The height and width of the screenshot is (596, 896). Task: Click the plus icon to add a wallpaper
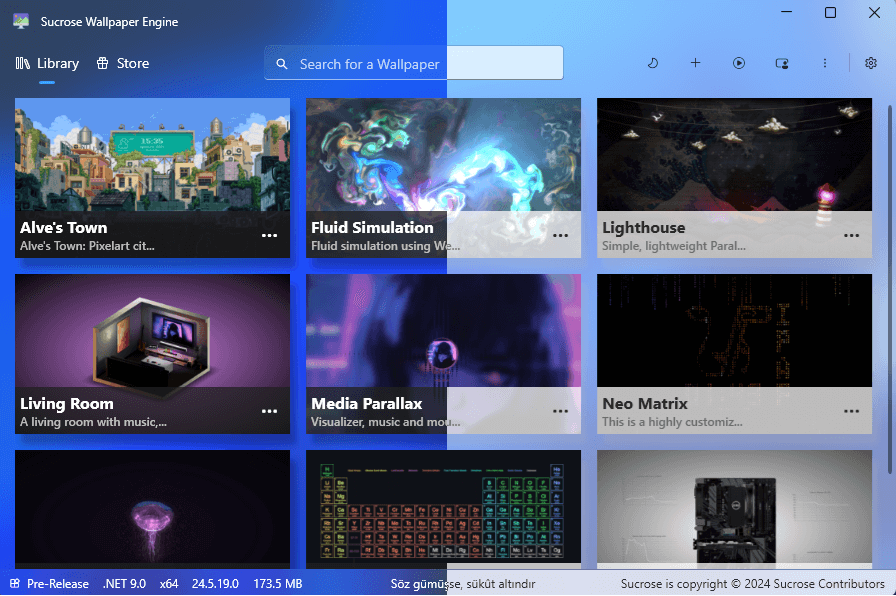(696, 63)
